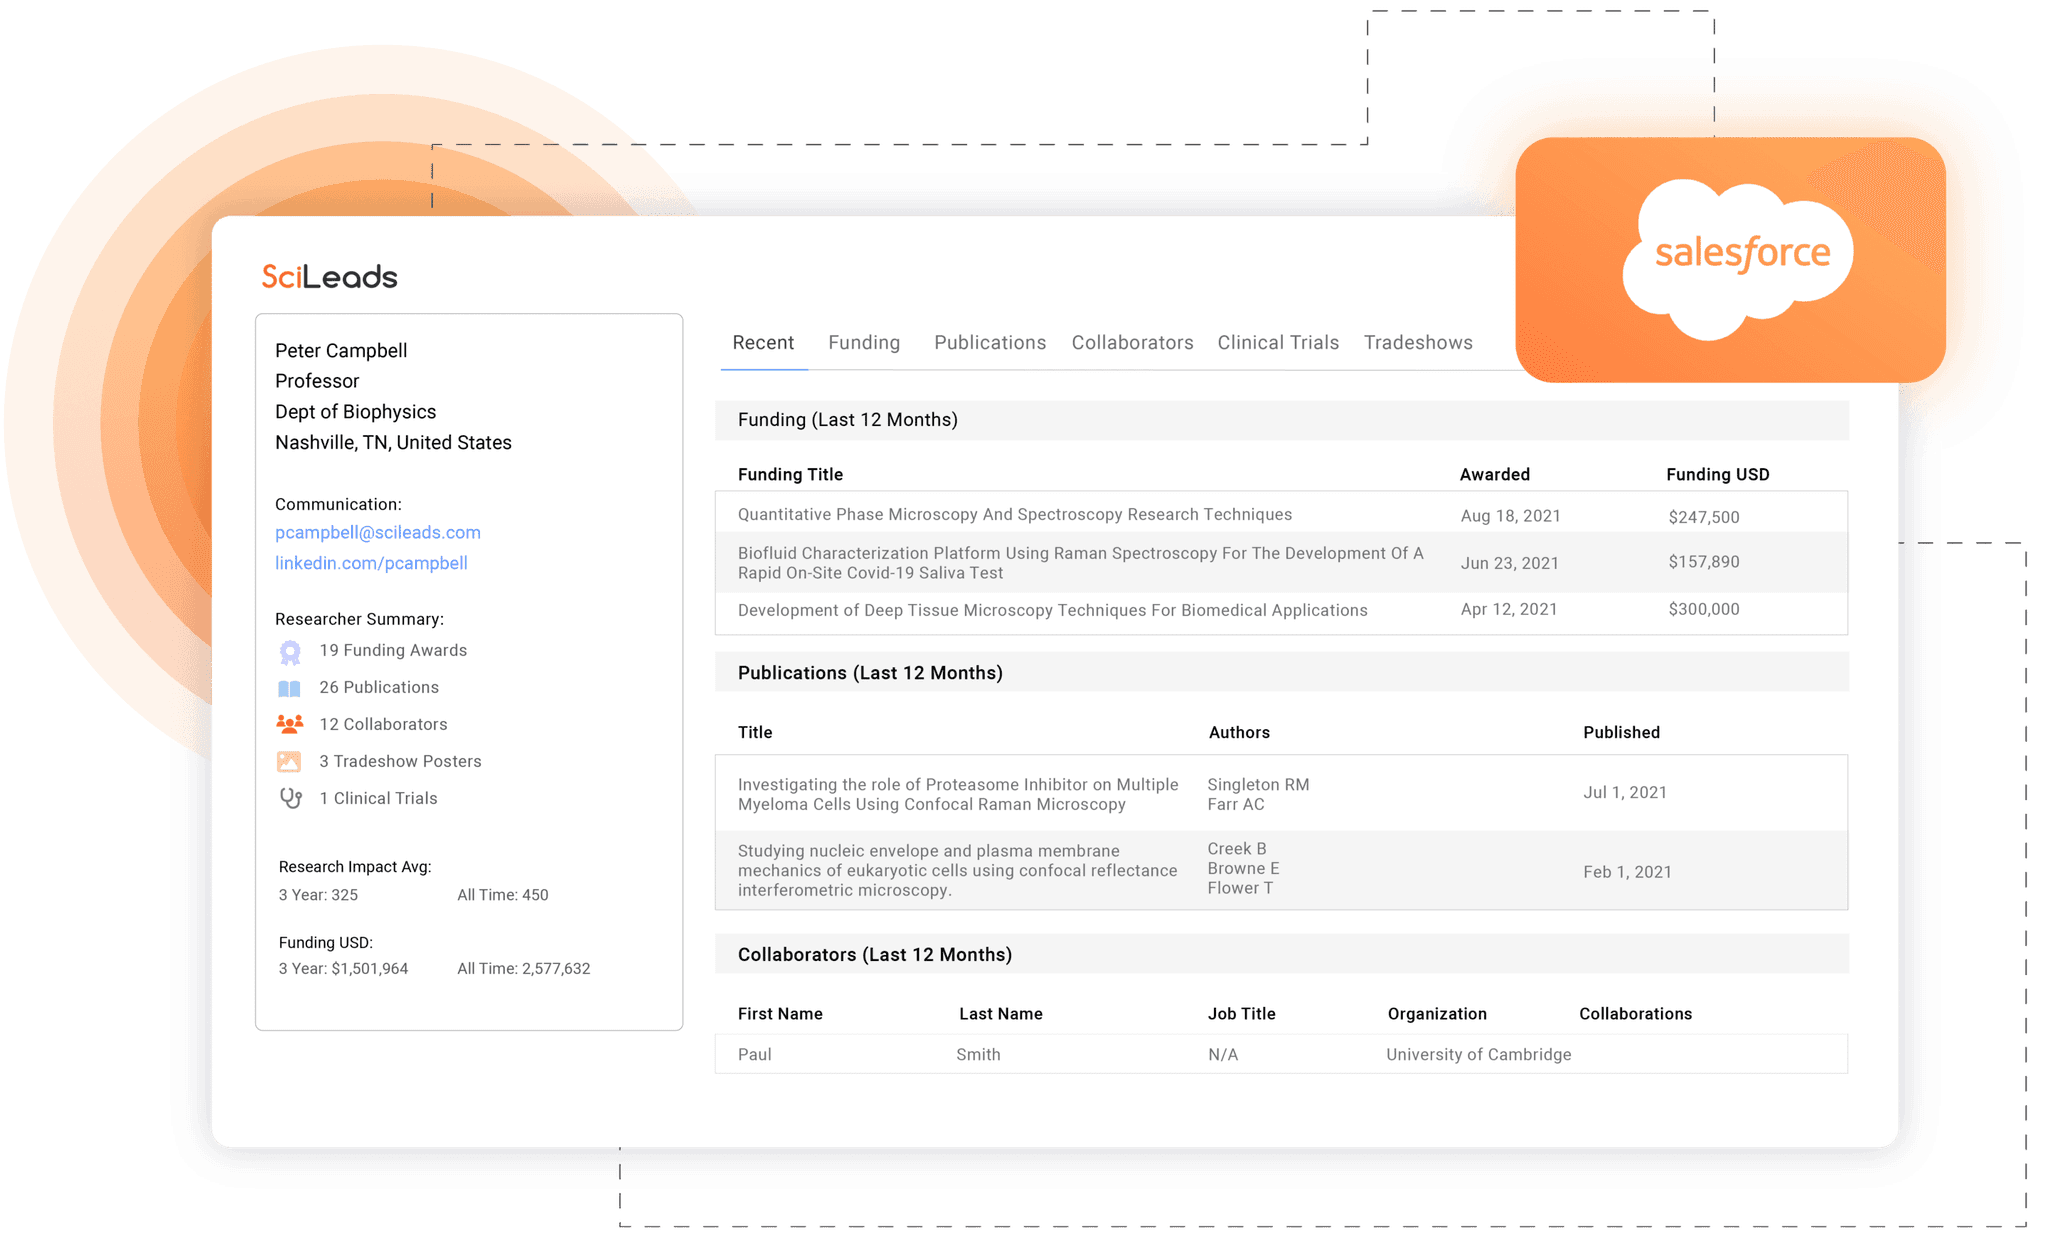The width and height of the screenshot is (2048, 1237).
Task: Click the Job Title column header
Action: click(x=1241, y=1014)
